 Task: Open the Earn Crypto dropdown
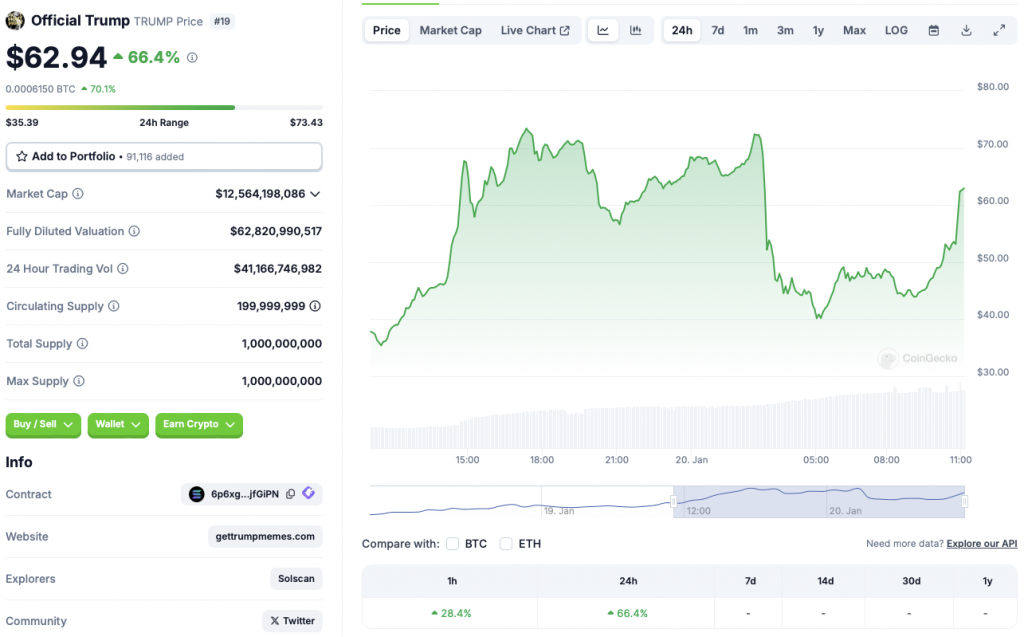(199, 424)
